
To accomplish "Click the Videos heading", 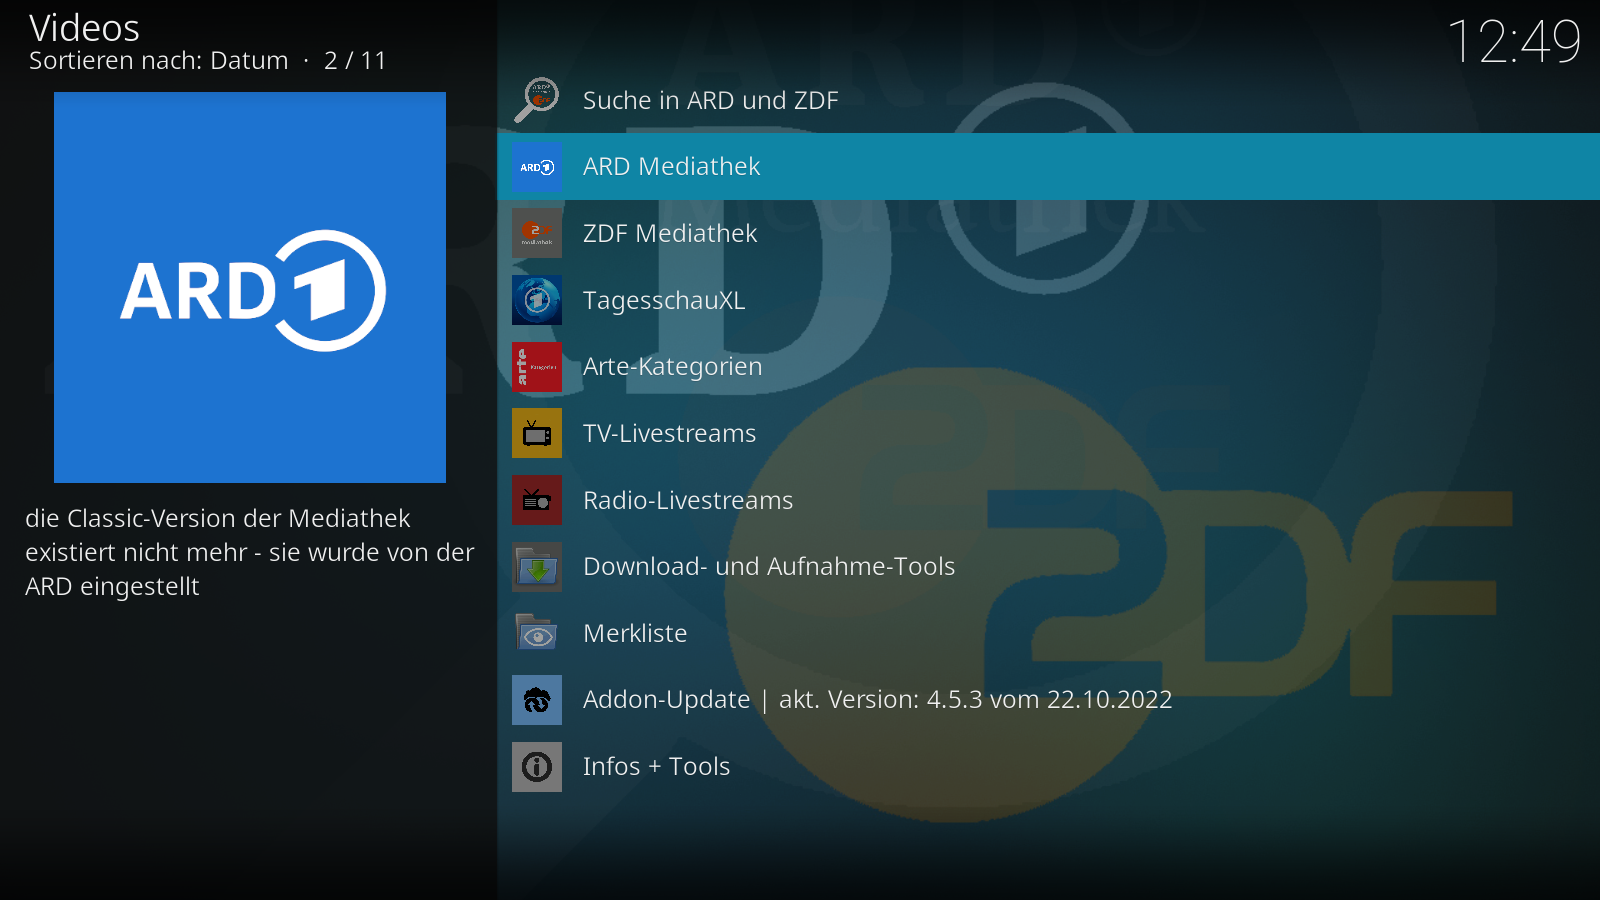I will (x=84, y=28).
